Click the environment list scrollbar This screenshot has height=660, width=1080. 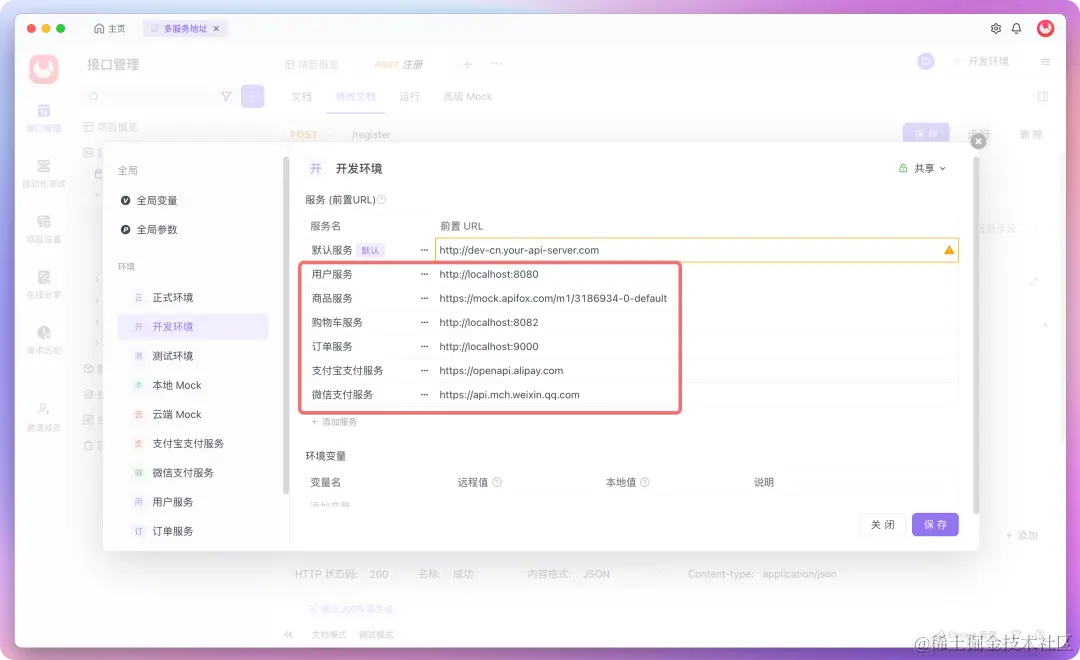pyautogui.click(x=286, y=325)
